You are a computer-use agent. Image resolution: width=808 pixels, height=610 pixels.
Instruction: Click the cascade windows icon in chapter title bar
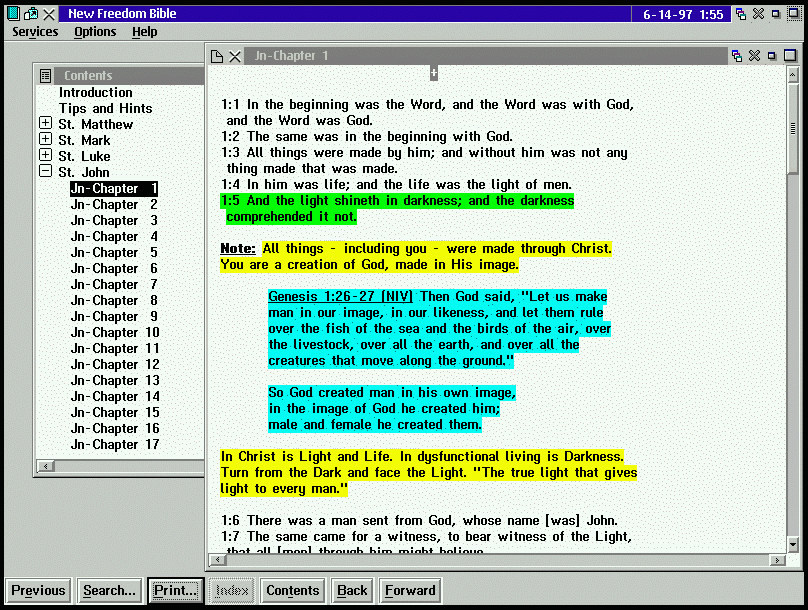737,56
